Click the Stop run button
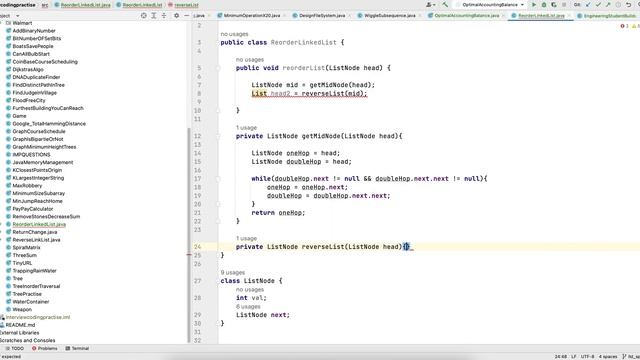Screen dimensions: 640x360 pyautogui.click(x=564, y=4)
